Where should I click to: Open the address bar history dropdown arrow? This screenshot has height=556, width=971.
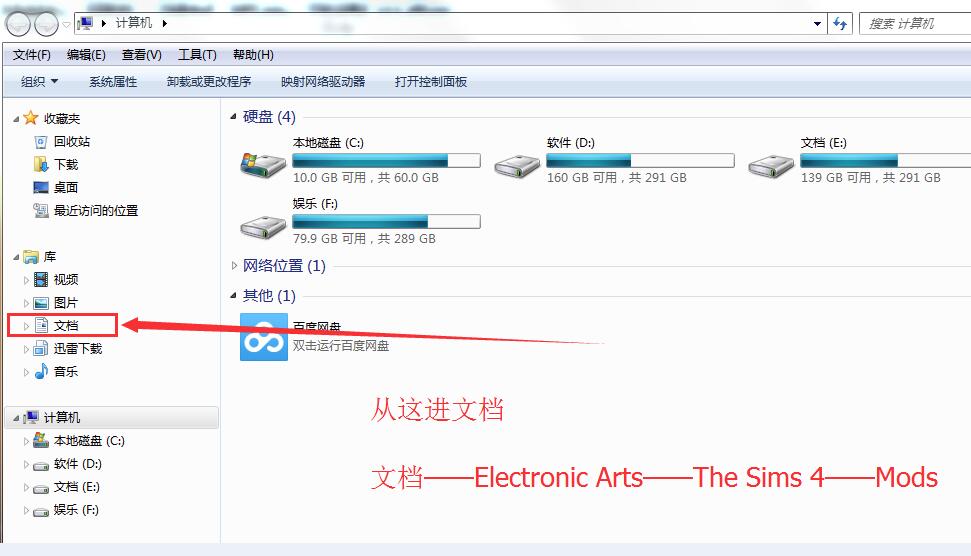(817, 24)
